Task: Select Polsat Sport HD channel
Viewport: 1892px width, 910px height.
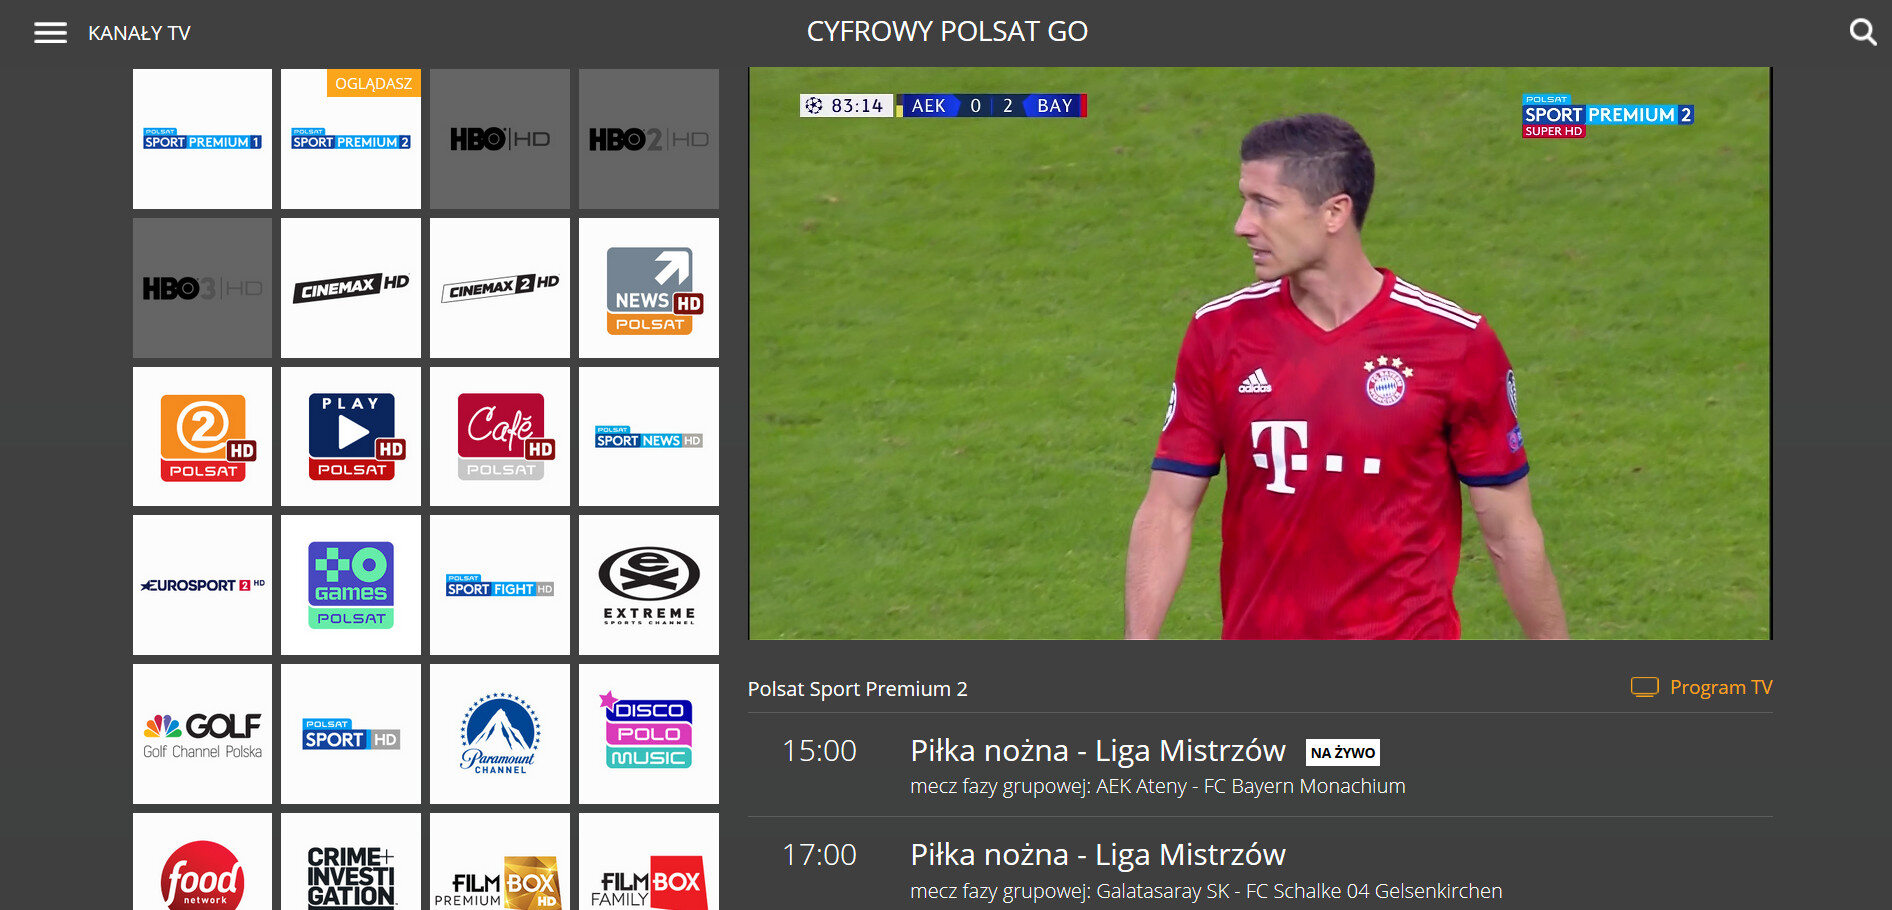Action: point(351,734)
